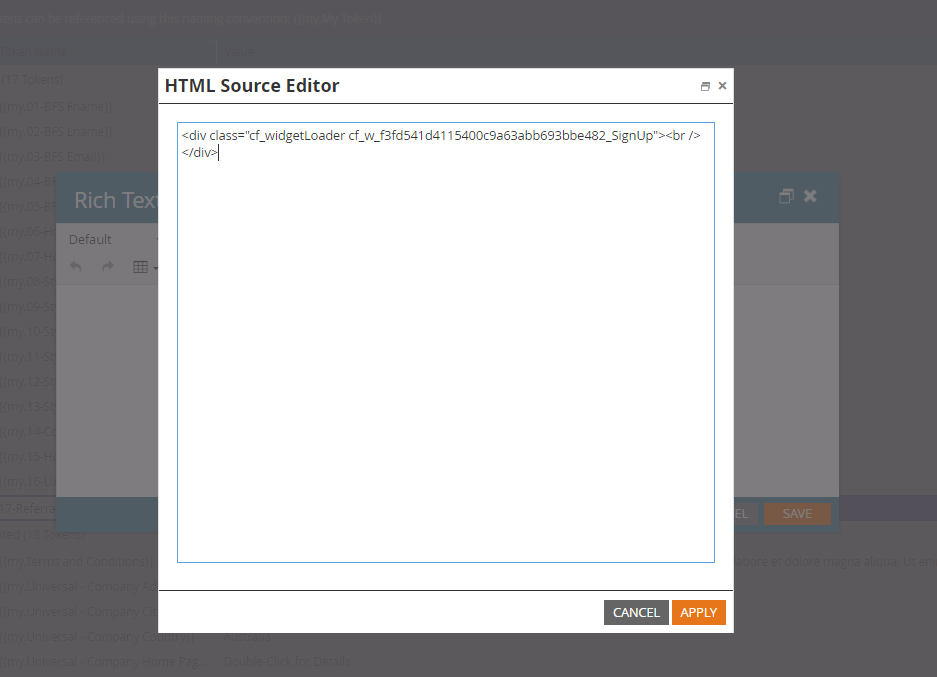Image resolution: width=937 pixels, height=677 pixels.
Task: Click the Insert Table icon
Action: pos(141,267)
